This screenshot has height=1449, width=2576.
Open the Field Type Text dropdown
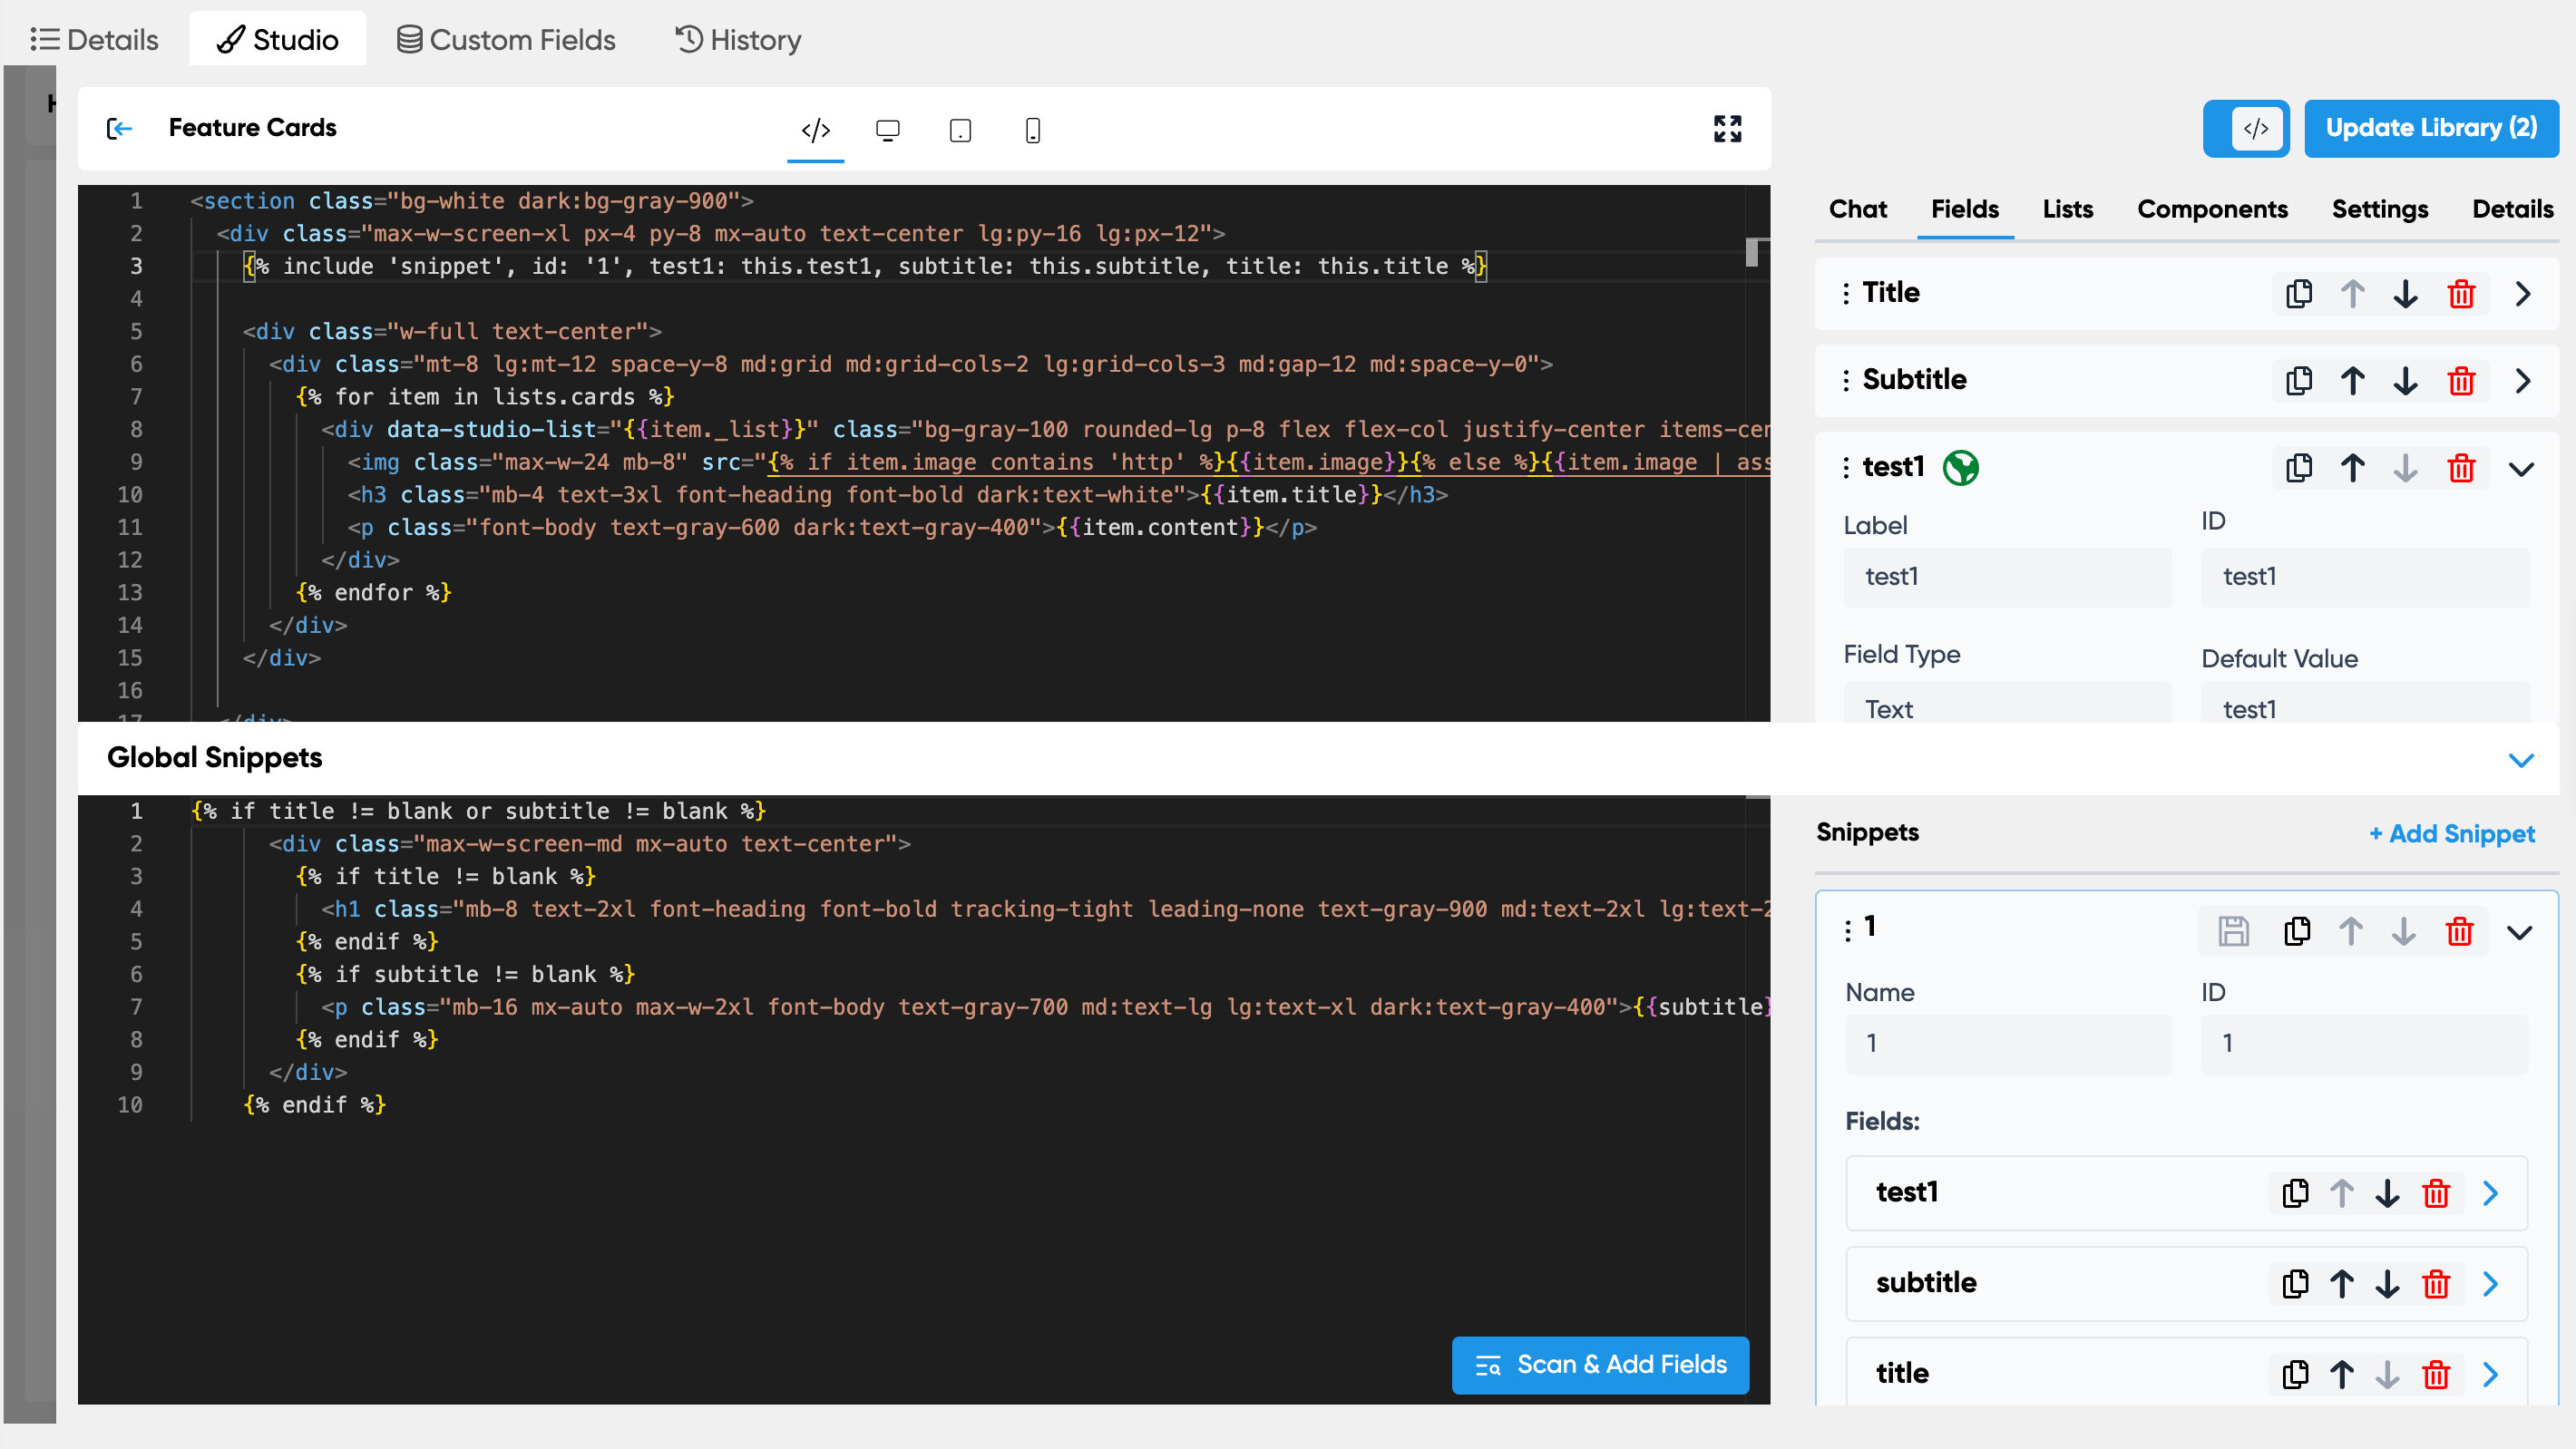point(2006,708)
